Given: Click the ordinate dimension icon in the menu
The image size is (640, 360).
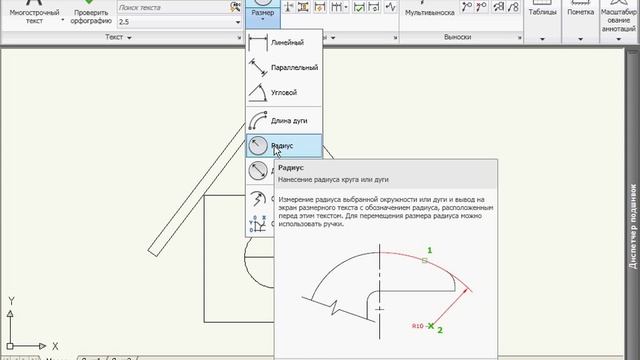Looking at the screenshot, I should [258, 224].
